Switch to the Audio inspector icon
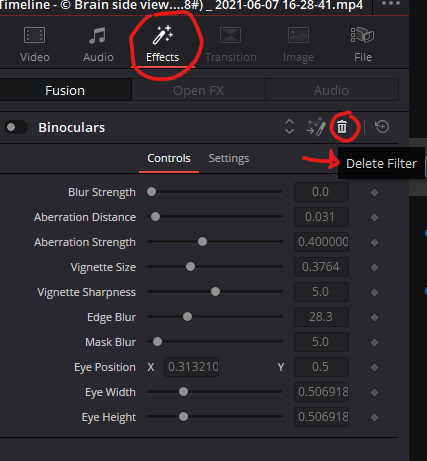This screenshot has height=461, width=427. (97, 36)
